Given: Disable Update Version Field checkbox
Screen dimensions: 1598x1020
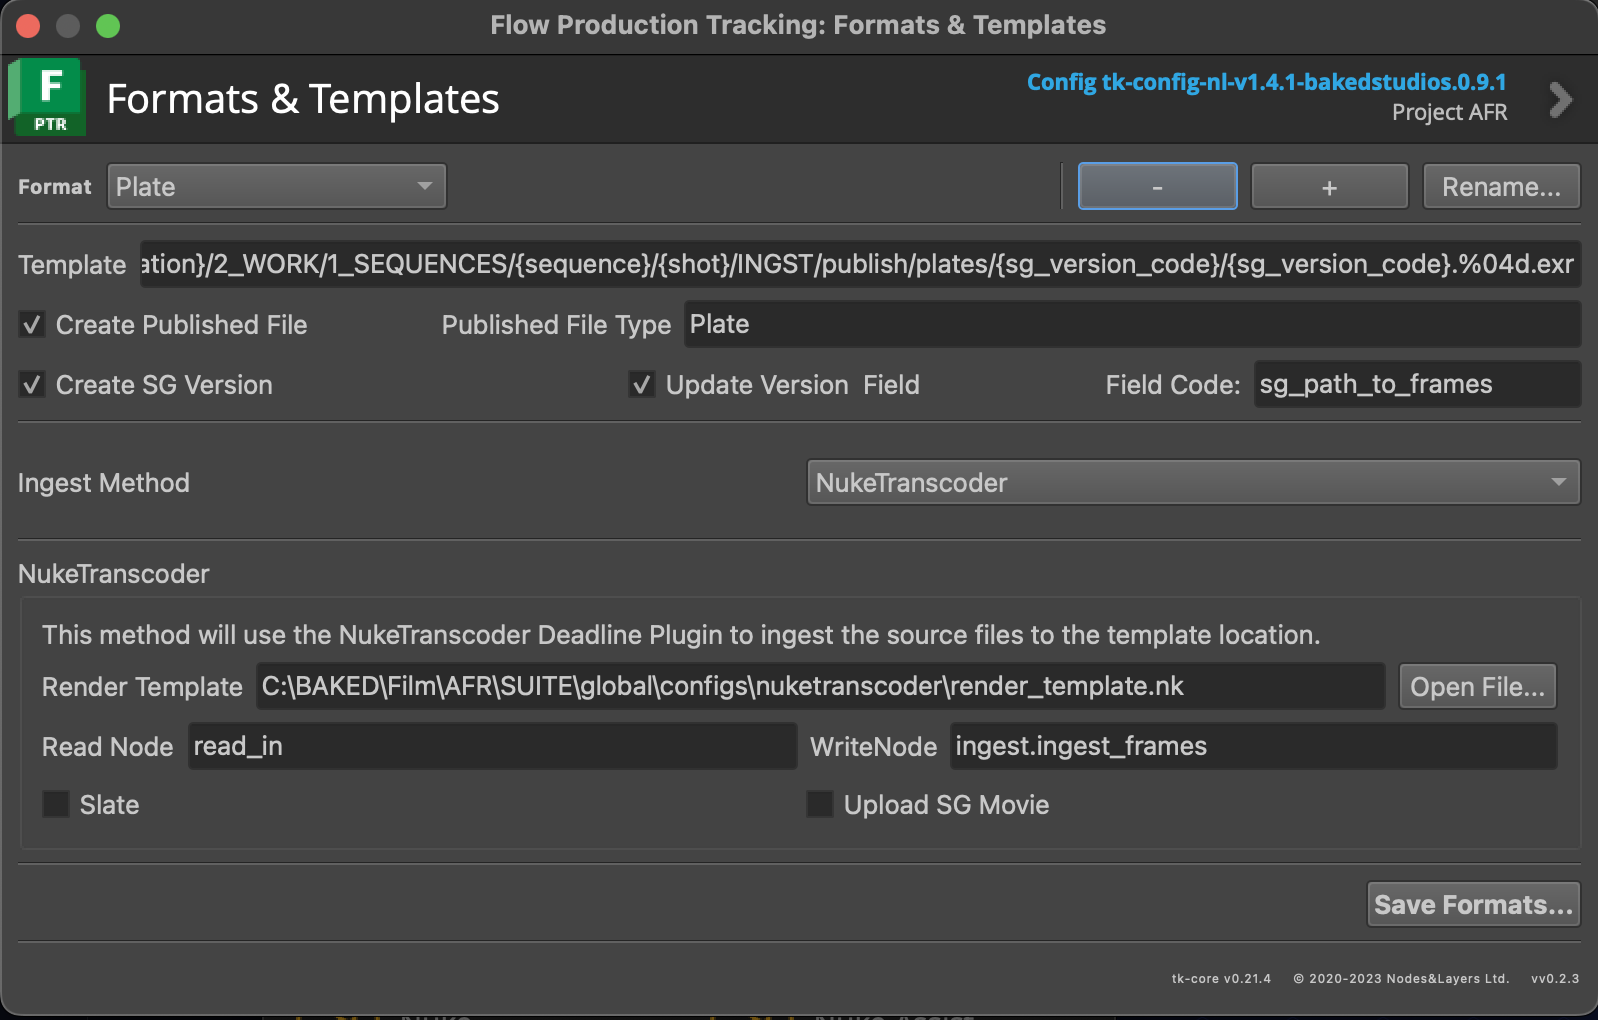Looking at the screenshot, I should tap(642, 385).
